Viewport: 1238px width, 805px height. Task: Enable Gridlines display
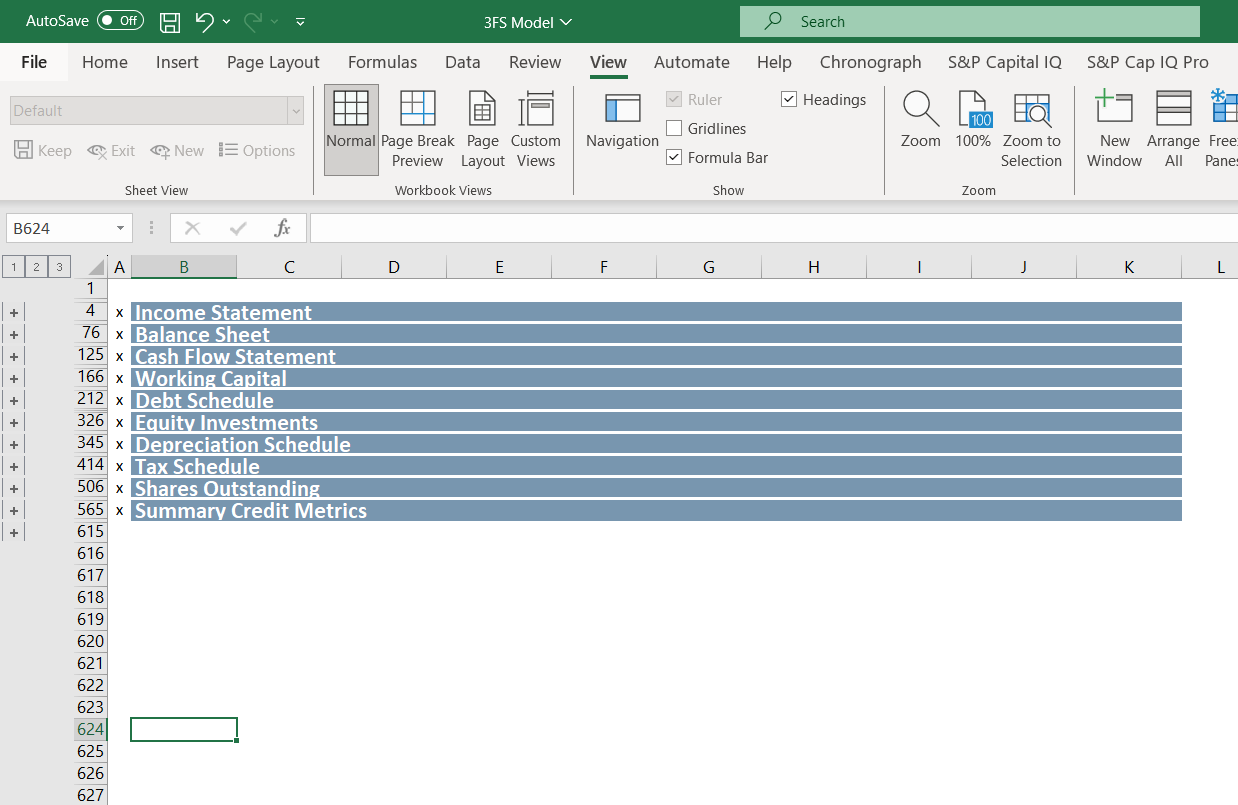pos(673,128)
